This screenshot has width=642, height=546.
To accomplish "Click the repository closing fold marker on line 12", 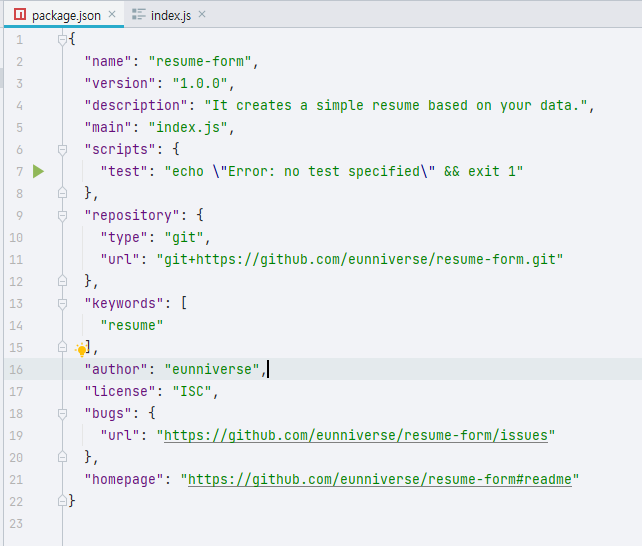I will tap(62, 281).
